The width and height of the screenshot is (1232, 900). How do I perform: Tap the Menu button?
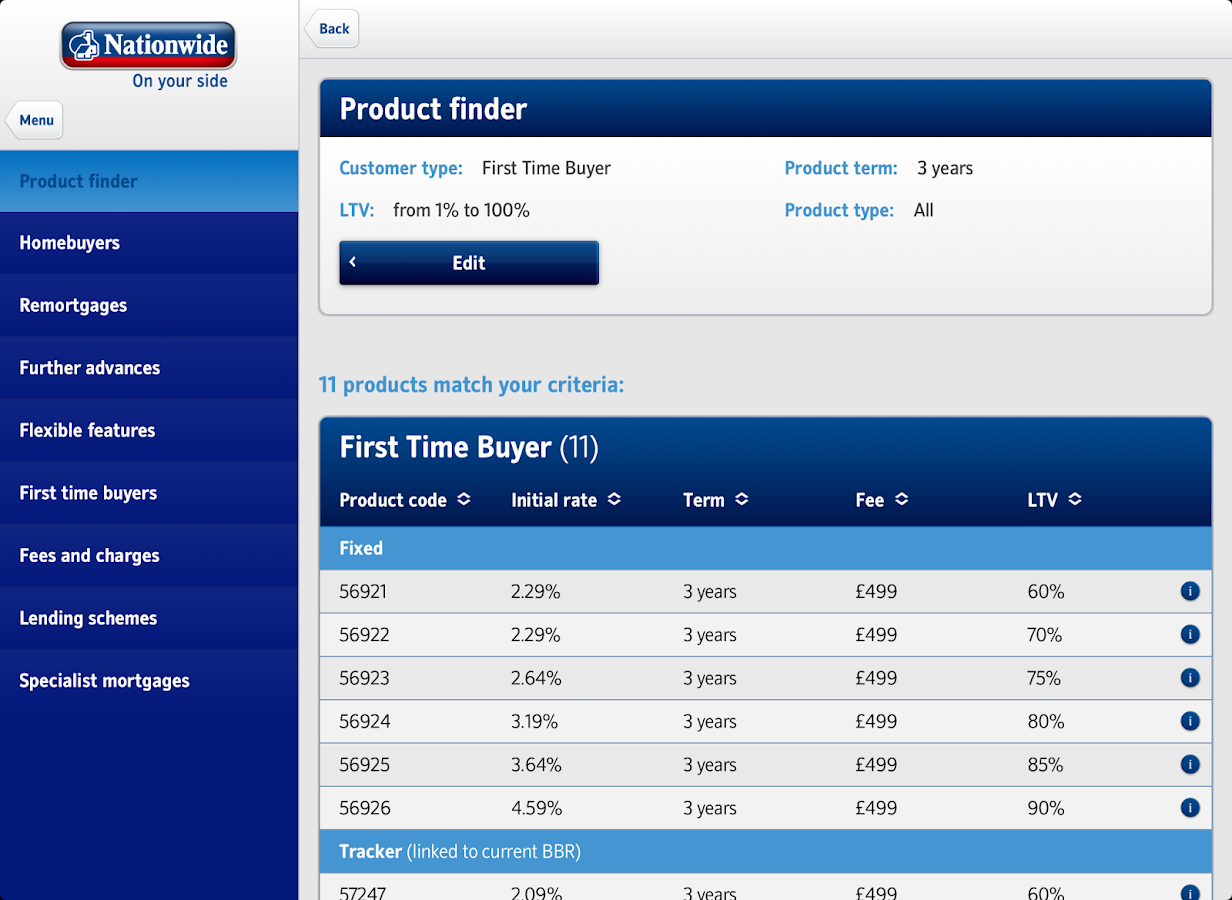point(35,120)
